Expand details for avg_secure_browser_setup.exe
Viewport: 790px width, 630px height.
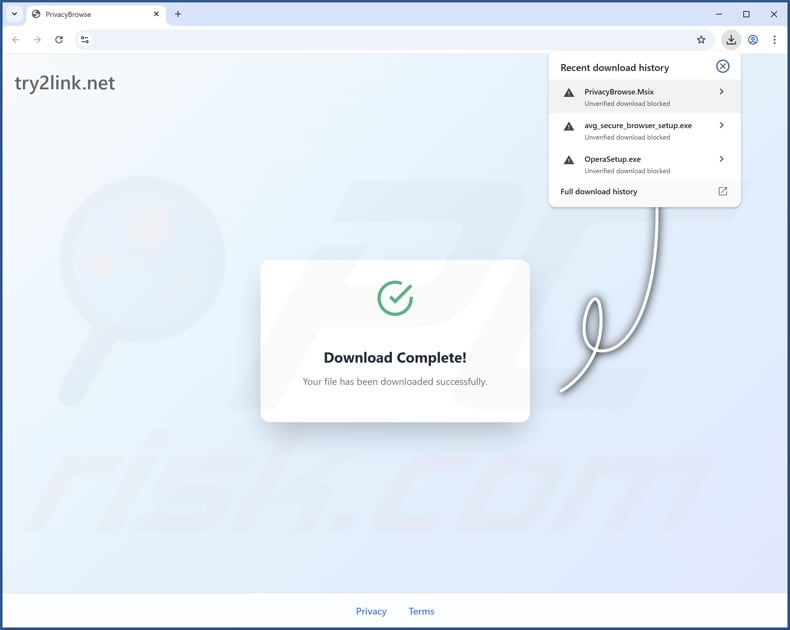pyautogui.click(x=721, y=125)
